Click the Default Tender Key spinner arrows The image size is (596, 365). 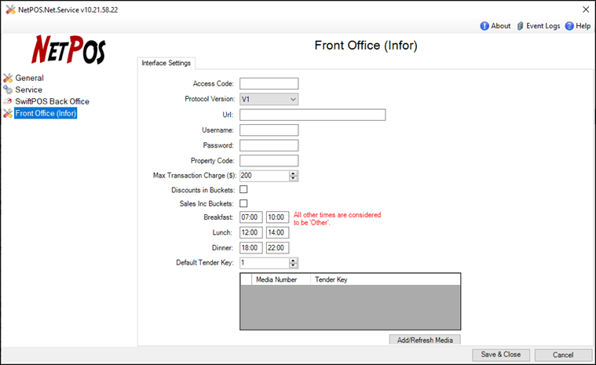coord(293,263)
